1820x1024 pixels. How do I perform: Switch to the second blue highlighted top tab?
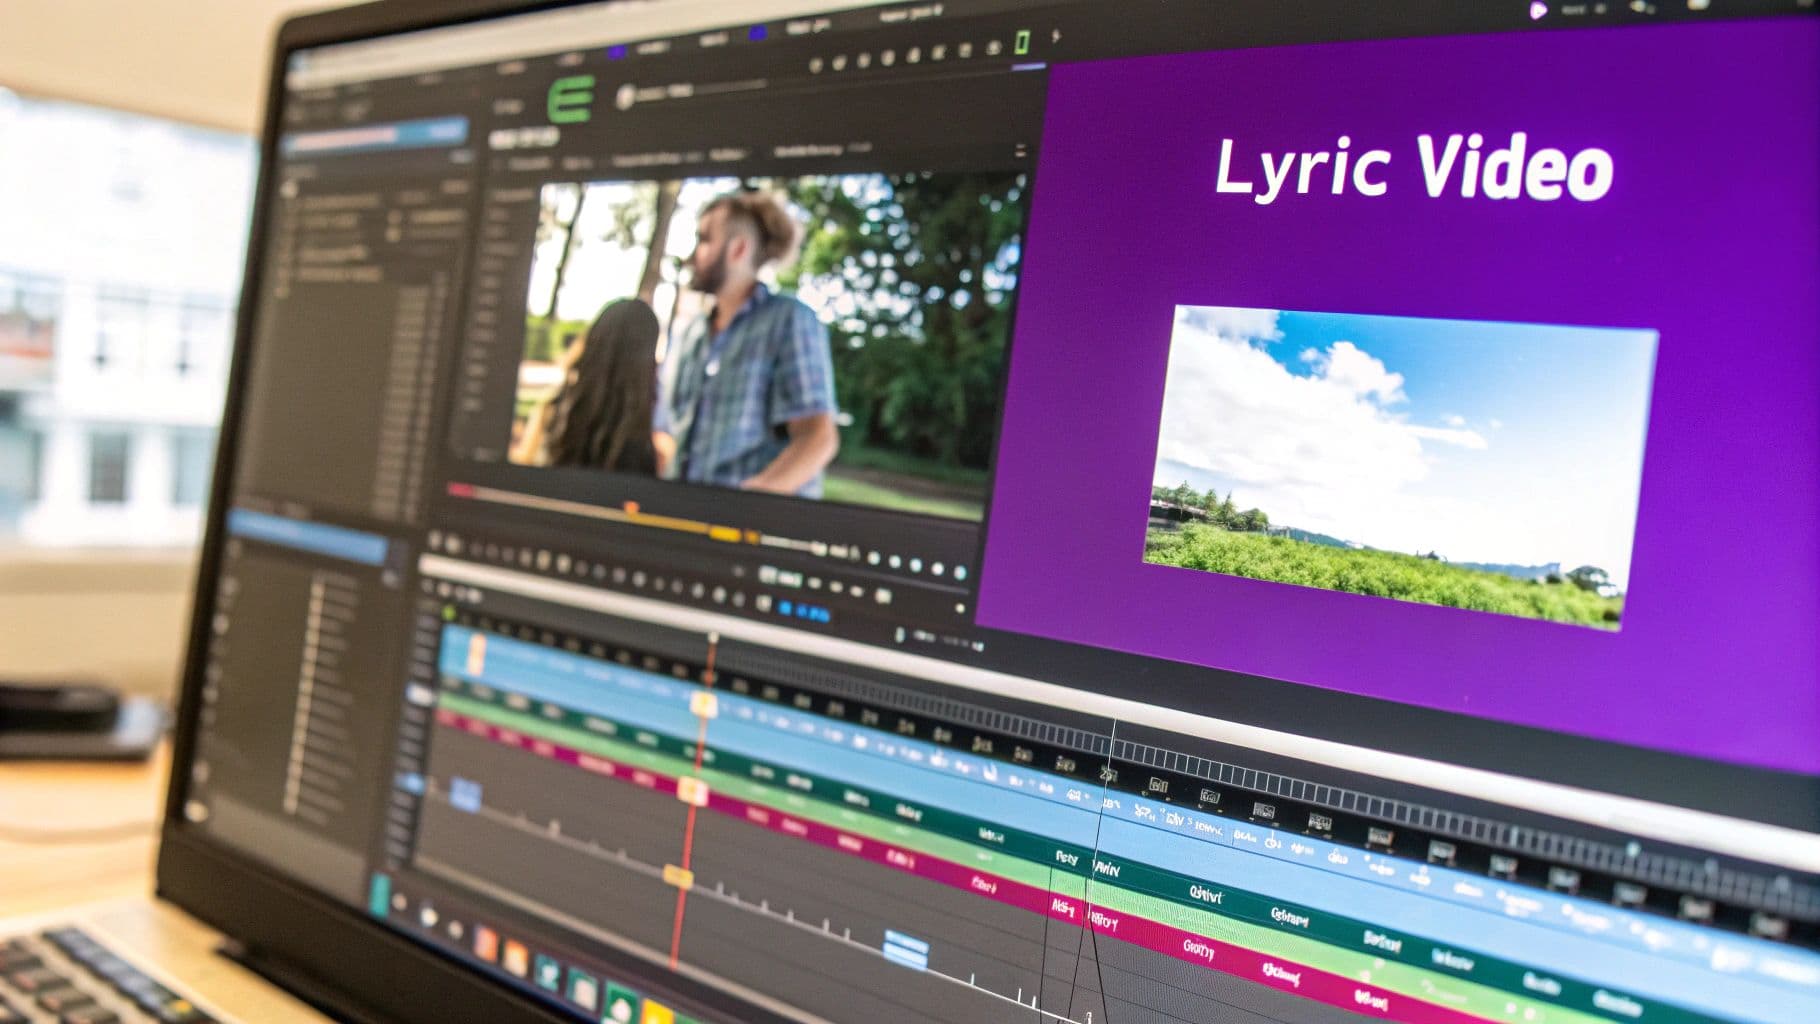click(757, 33)
